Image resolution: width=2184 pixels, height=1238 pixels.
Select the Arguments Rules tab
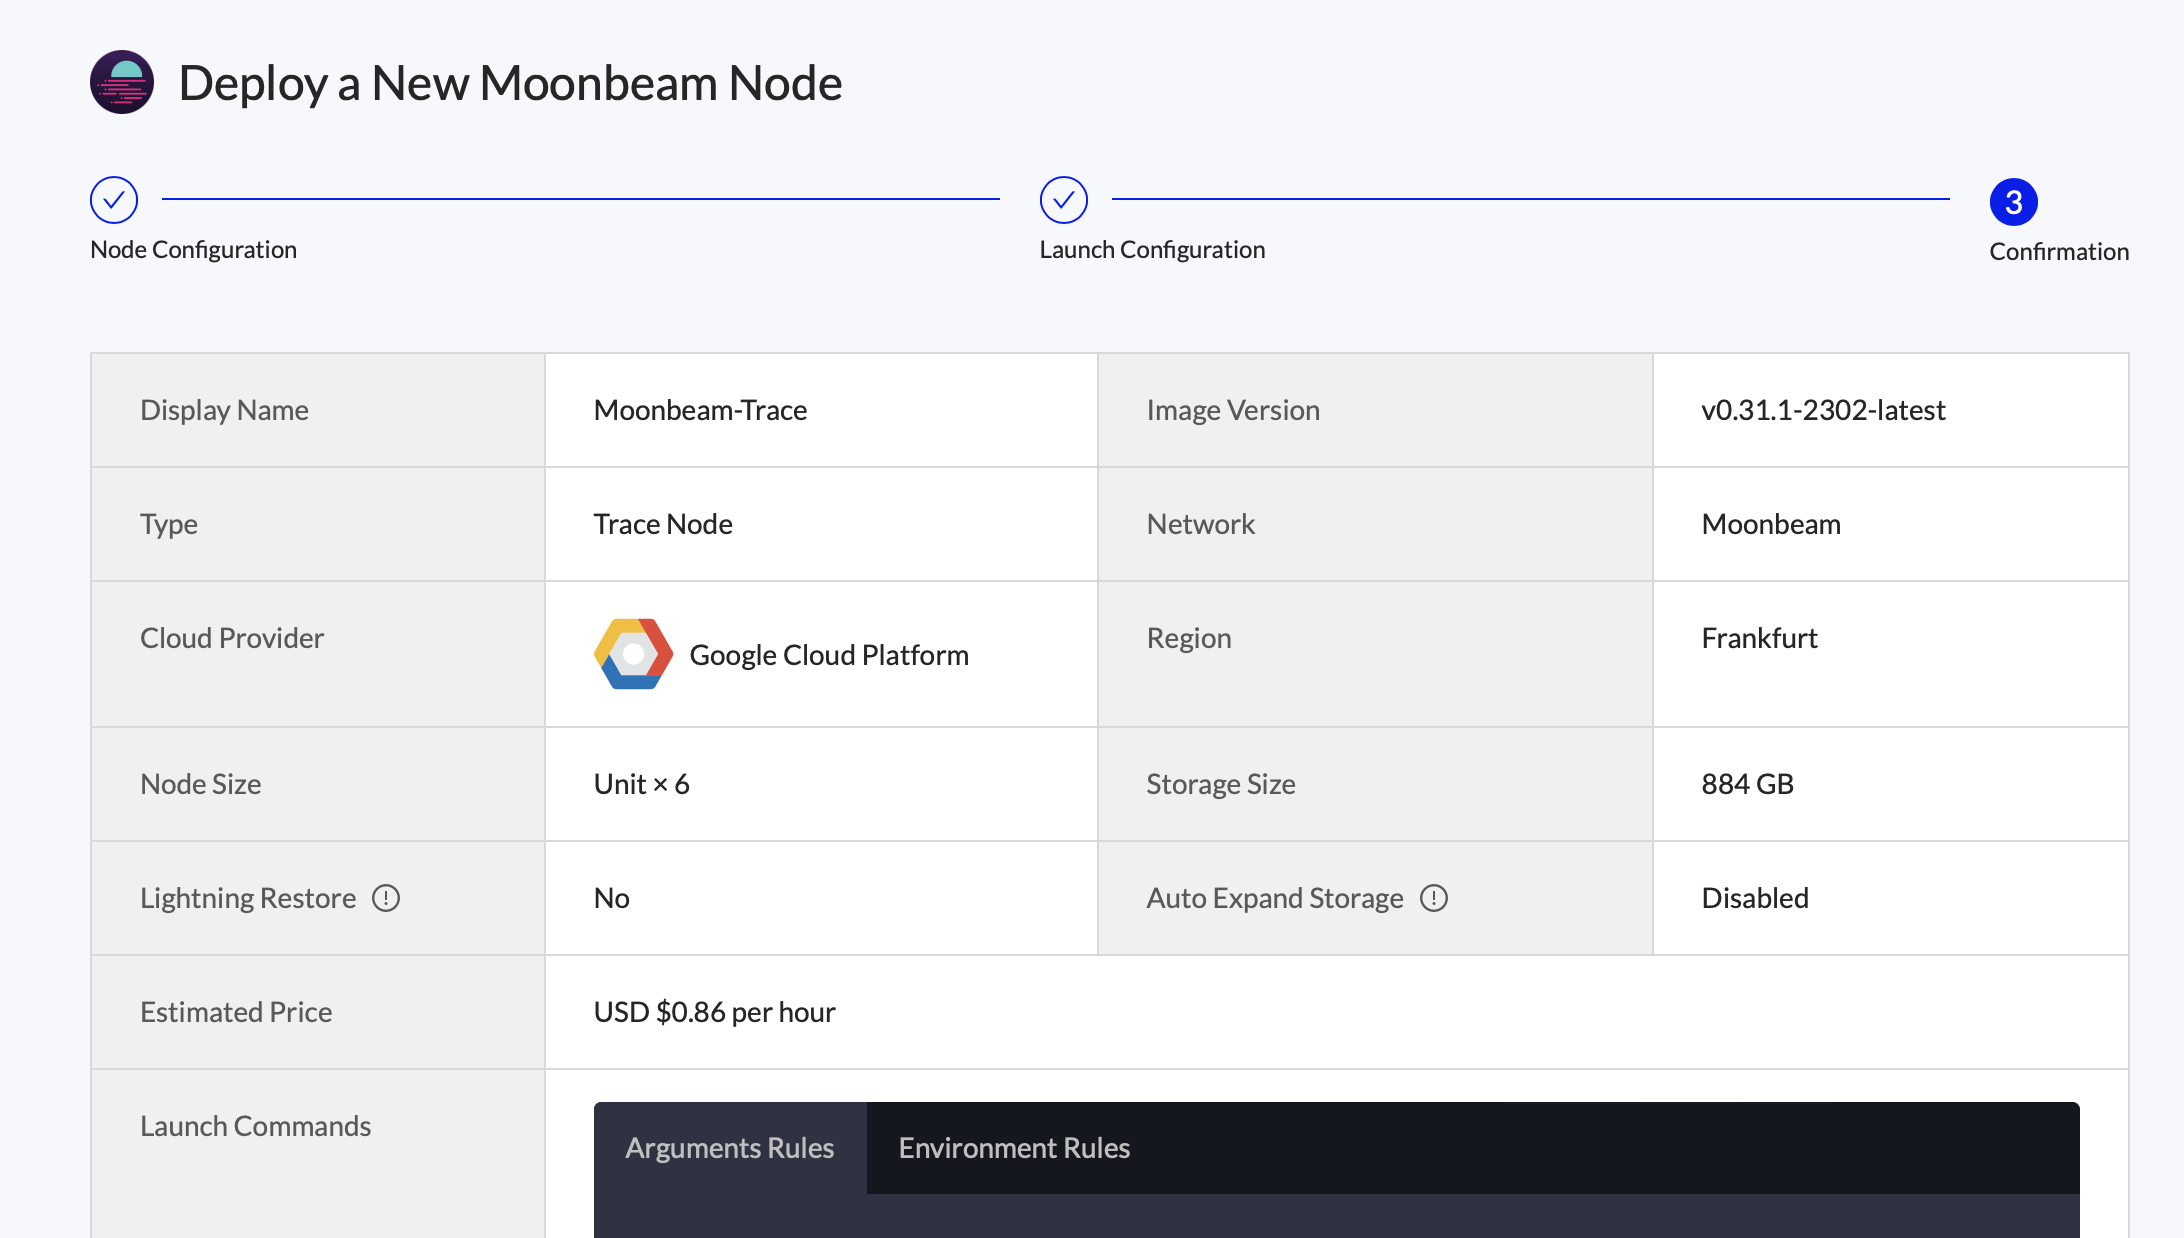pyautogui.click(x=729, y=1148)
